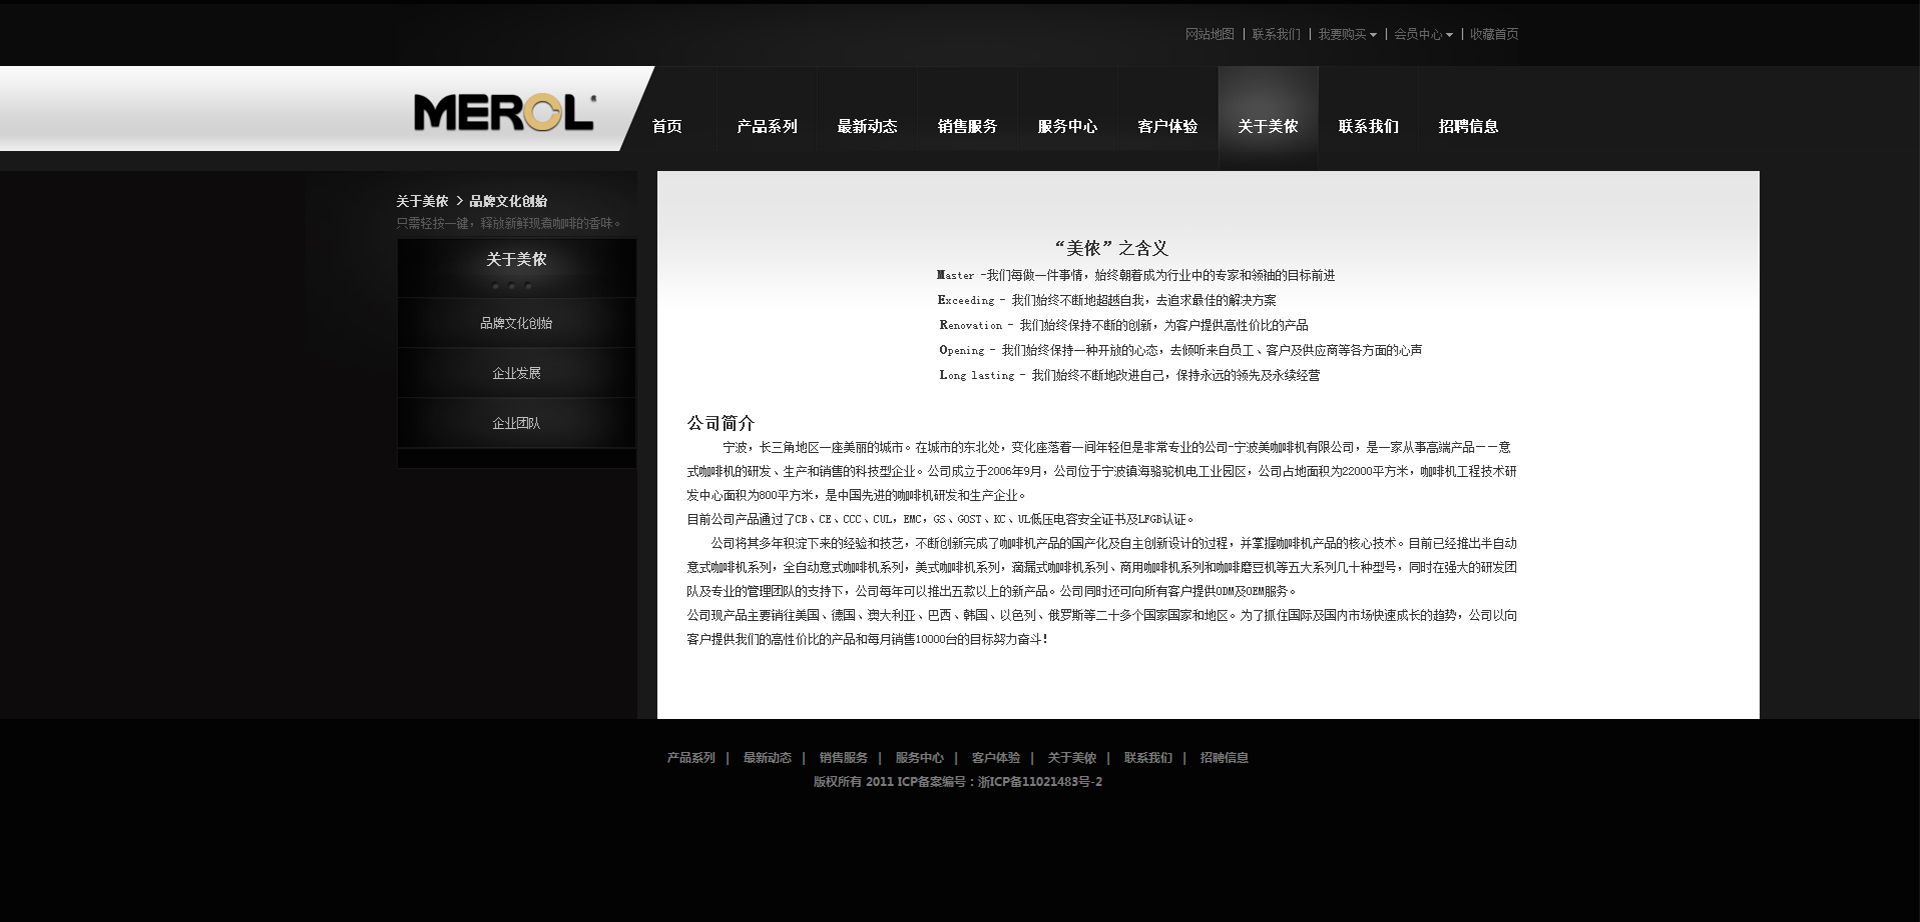
Task: Navigate to 服务中心 menu item
Action: (1067, 126)
